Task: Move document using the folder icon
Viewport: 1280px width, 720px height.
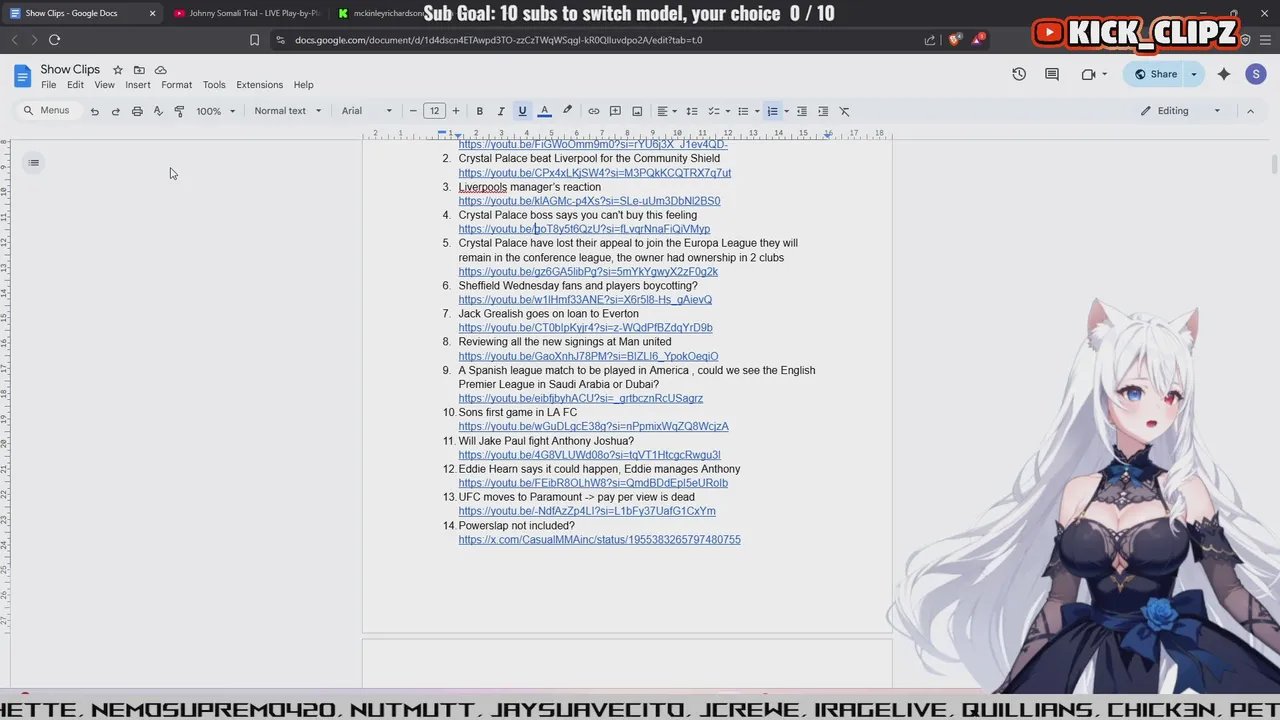Action: pyautogui.click(x=139, y=70)
